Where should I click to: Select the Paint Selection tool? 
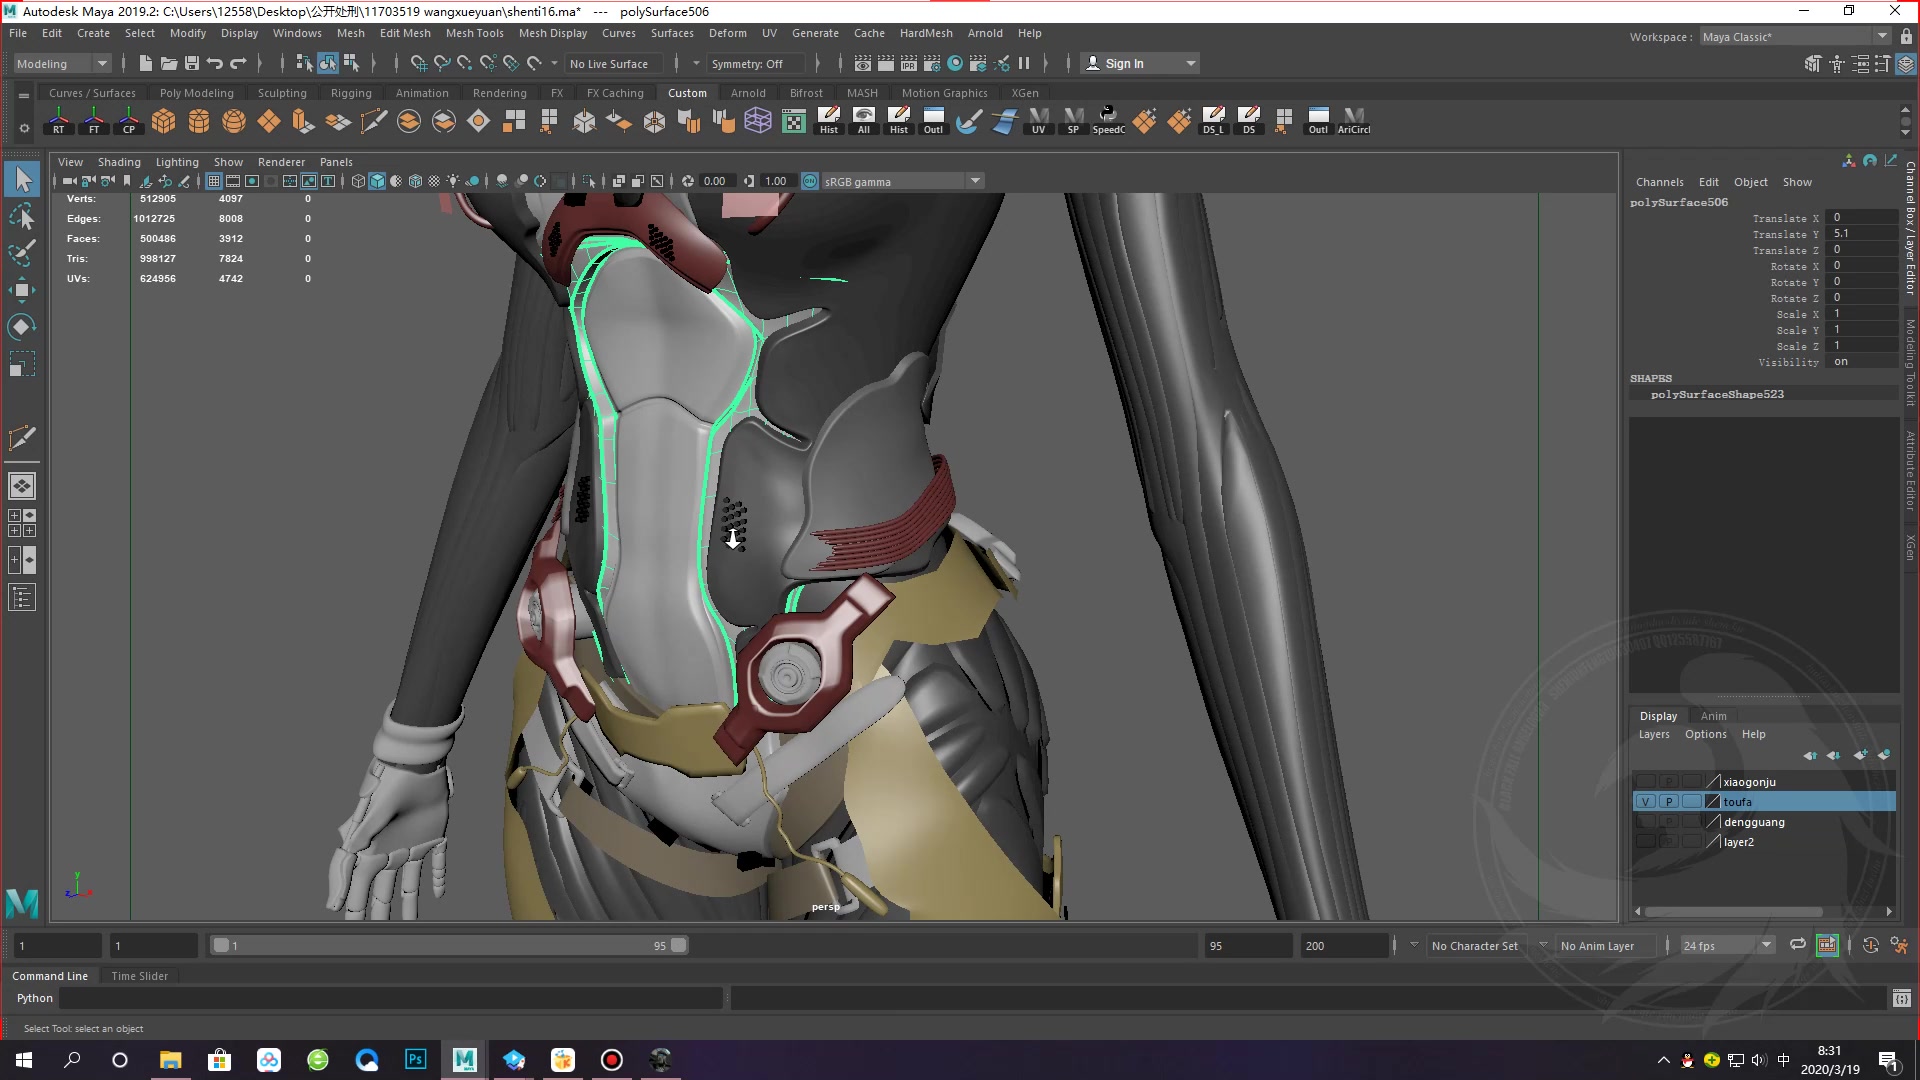click(22, 253)
